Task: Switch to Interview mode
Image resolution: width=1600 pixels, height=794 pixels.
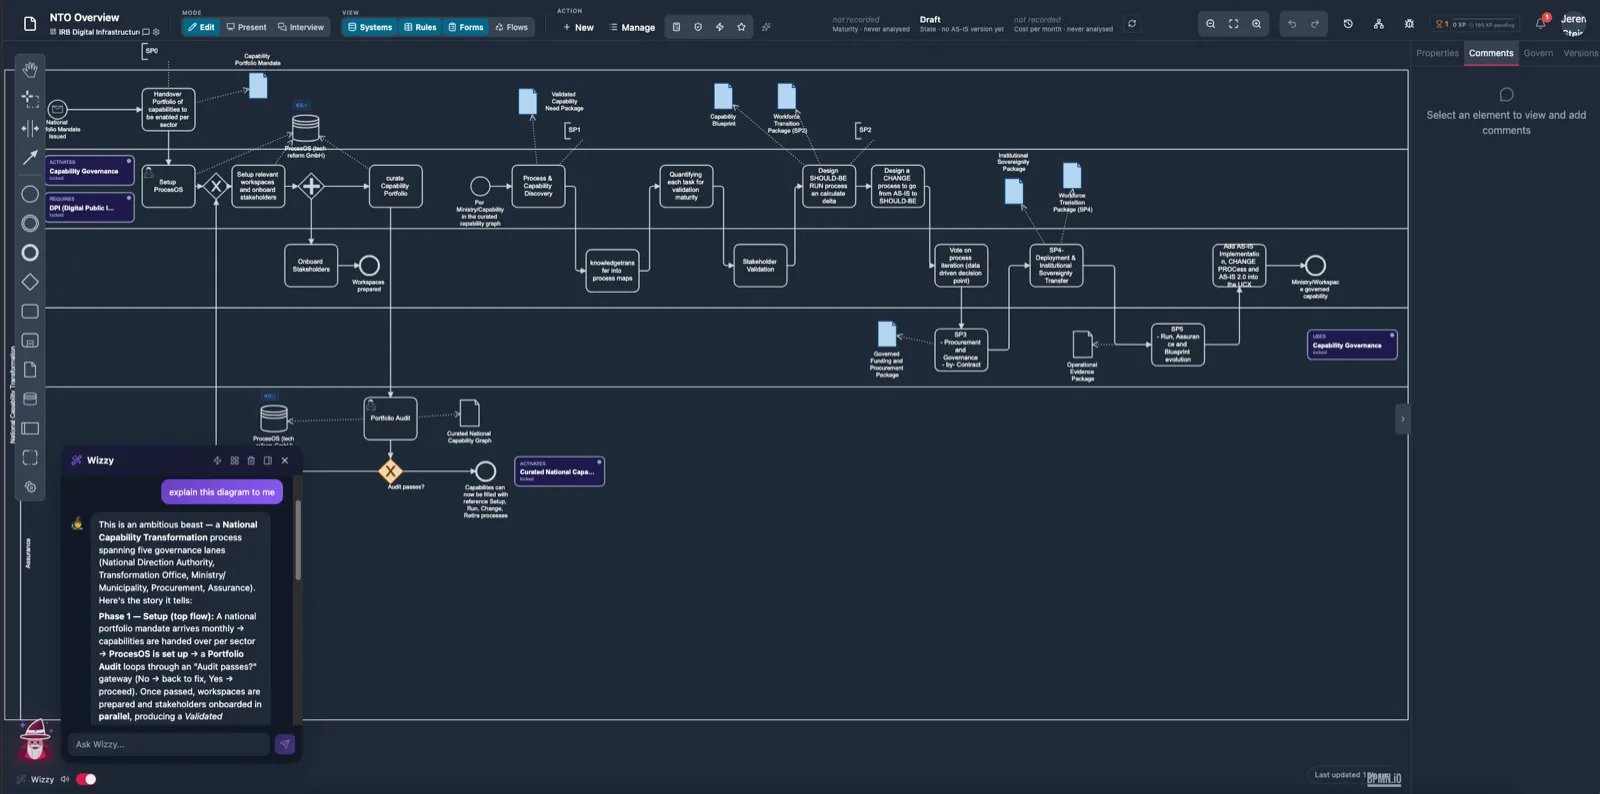Action: [x=301, y=27]
